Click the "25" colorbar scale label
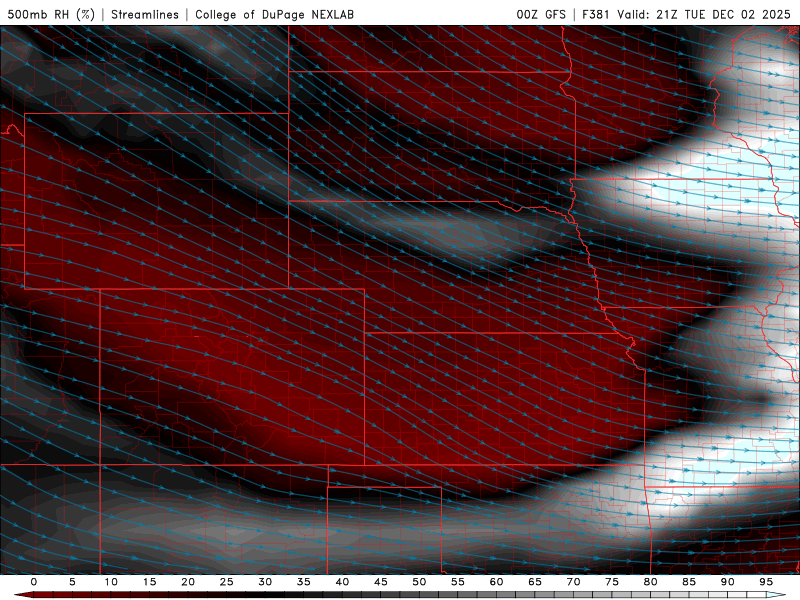 pos(226,582)
